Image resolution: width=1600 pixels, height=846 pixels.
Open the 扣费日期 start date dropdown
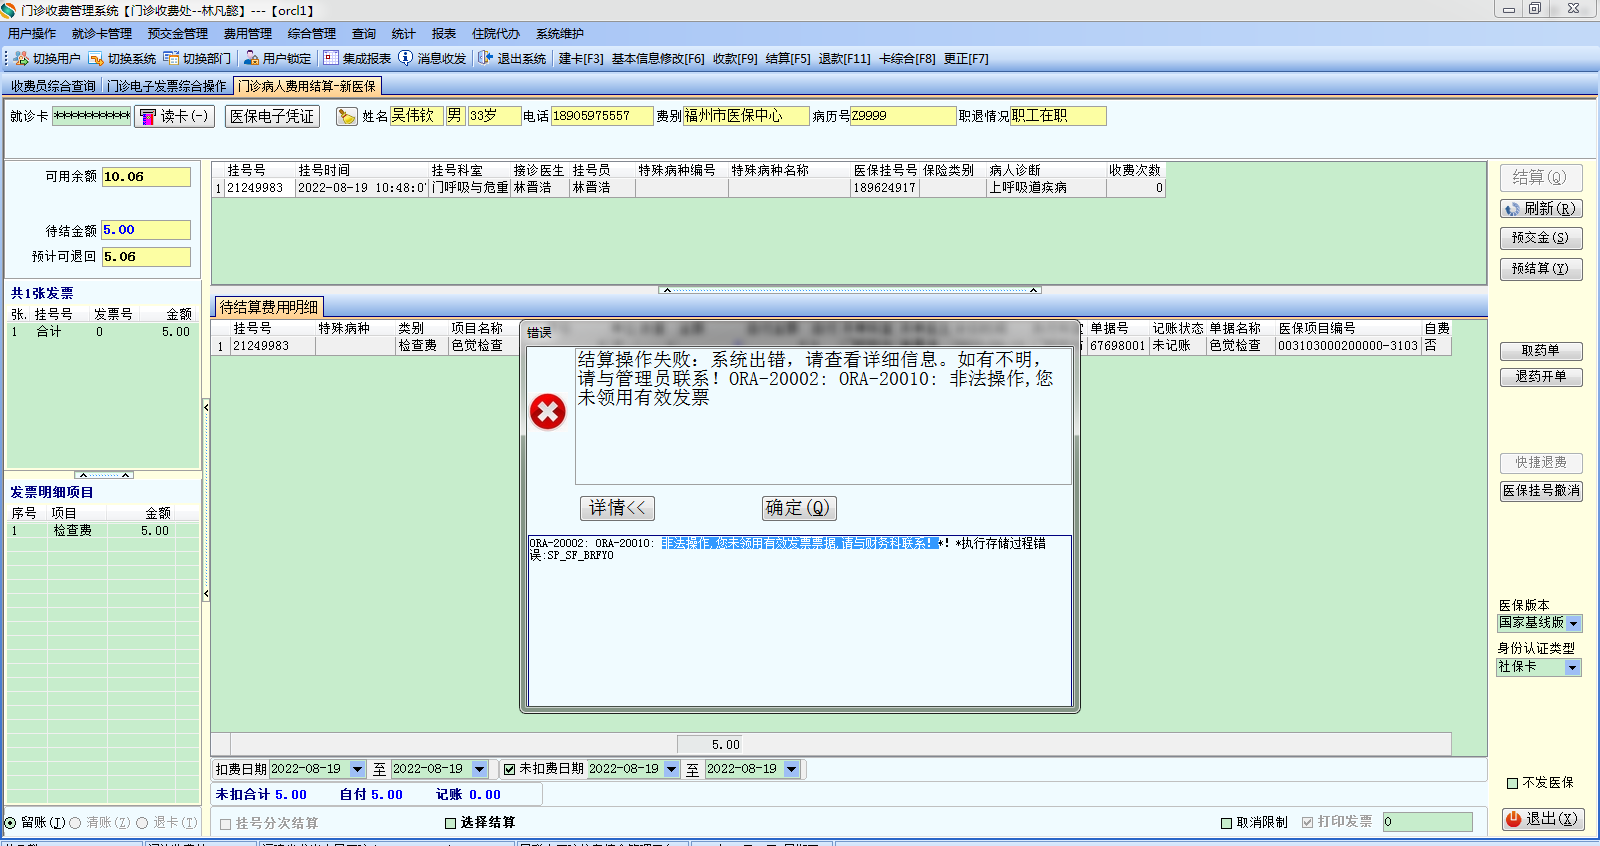click(x=357, y=769)
